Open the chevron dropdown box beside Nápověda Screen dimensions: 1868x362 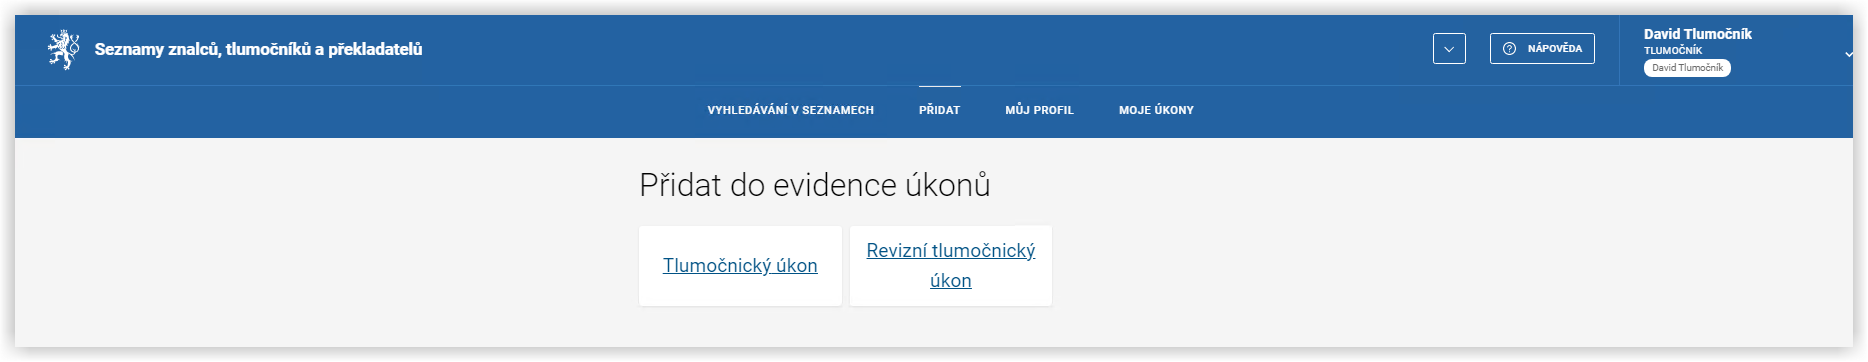click(1449, 49)
